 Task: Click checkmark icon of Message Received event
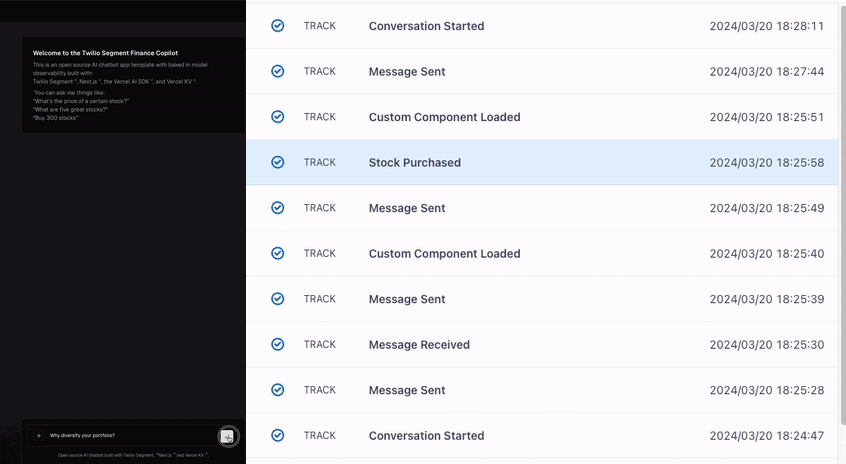point(278,344)
